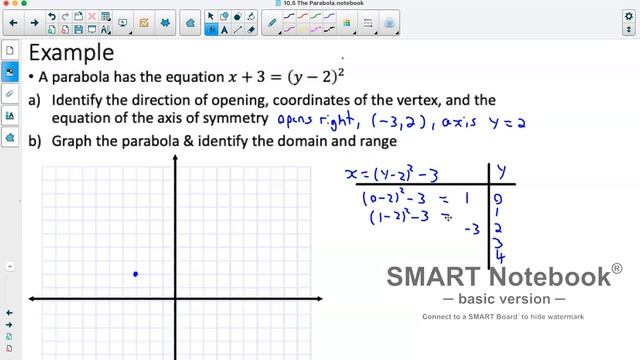Show the screen shade
The image size is (640, 360).
[x=92, y=29]
